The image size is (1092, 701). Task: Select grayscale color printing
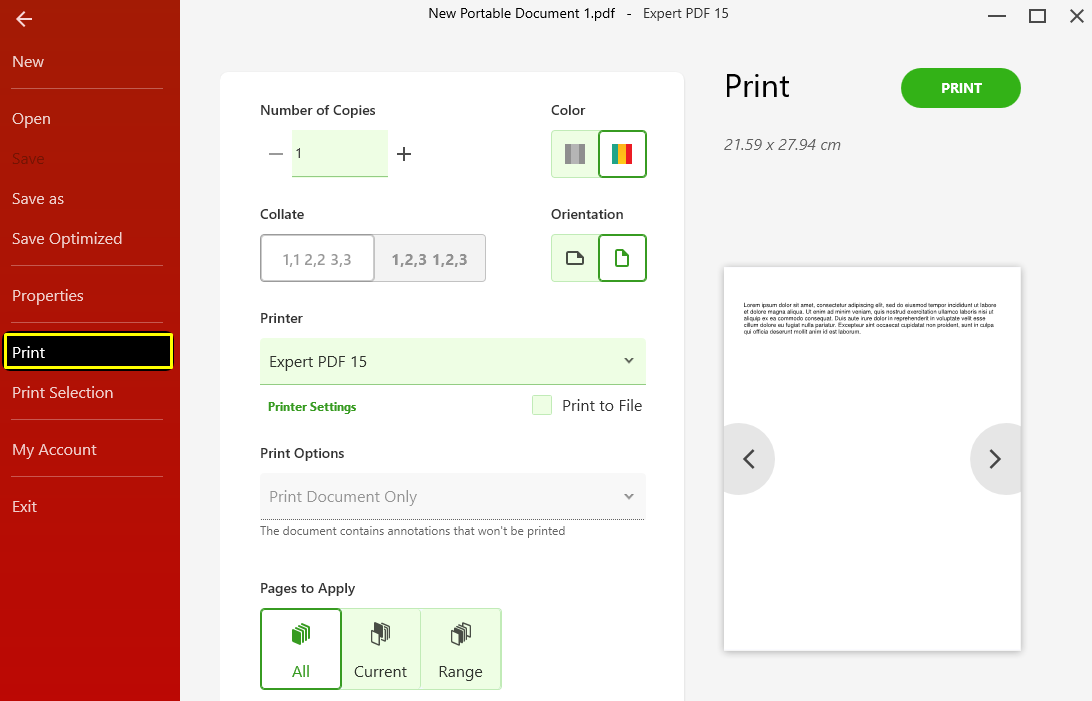tap(575, 154)
